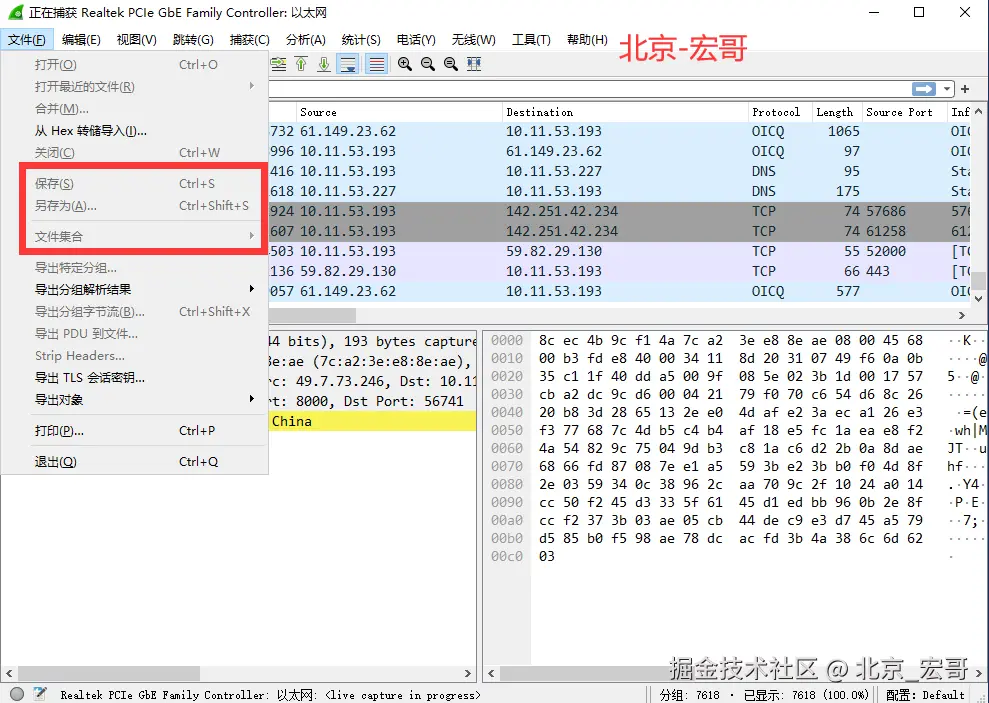Image resolution: width=989 pixels, height=703 pixels.
Task: Click the 配置: Default profile in status bar
Action: [925, 695]
